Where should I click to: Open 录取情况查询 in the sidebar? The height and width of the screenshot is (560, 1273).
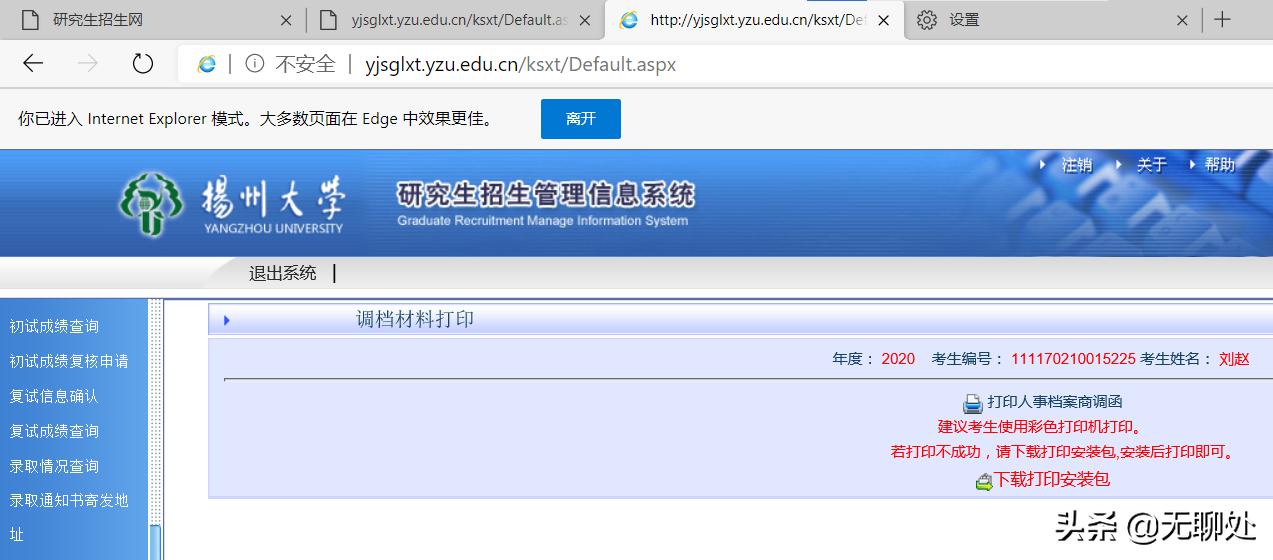(x=54, y=466)
